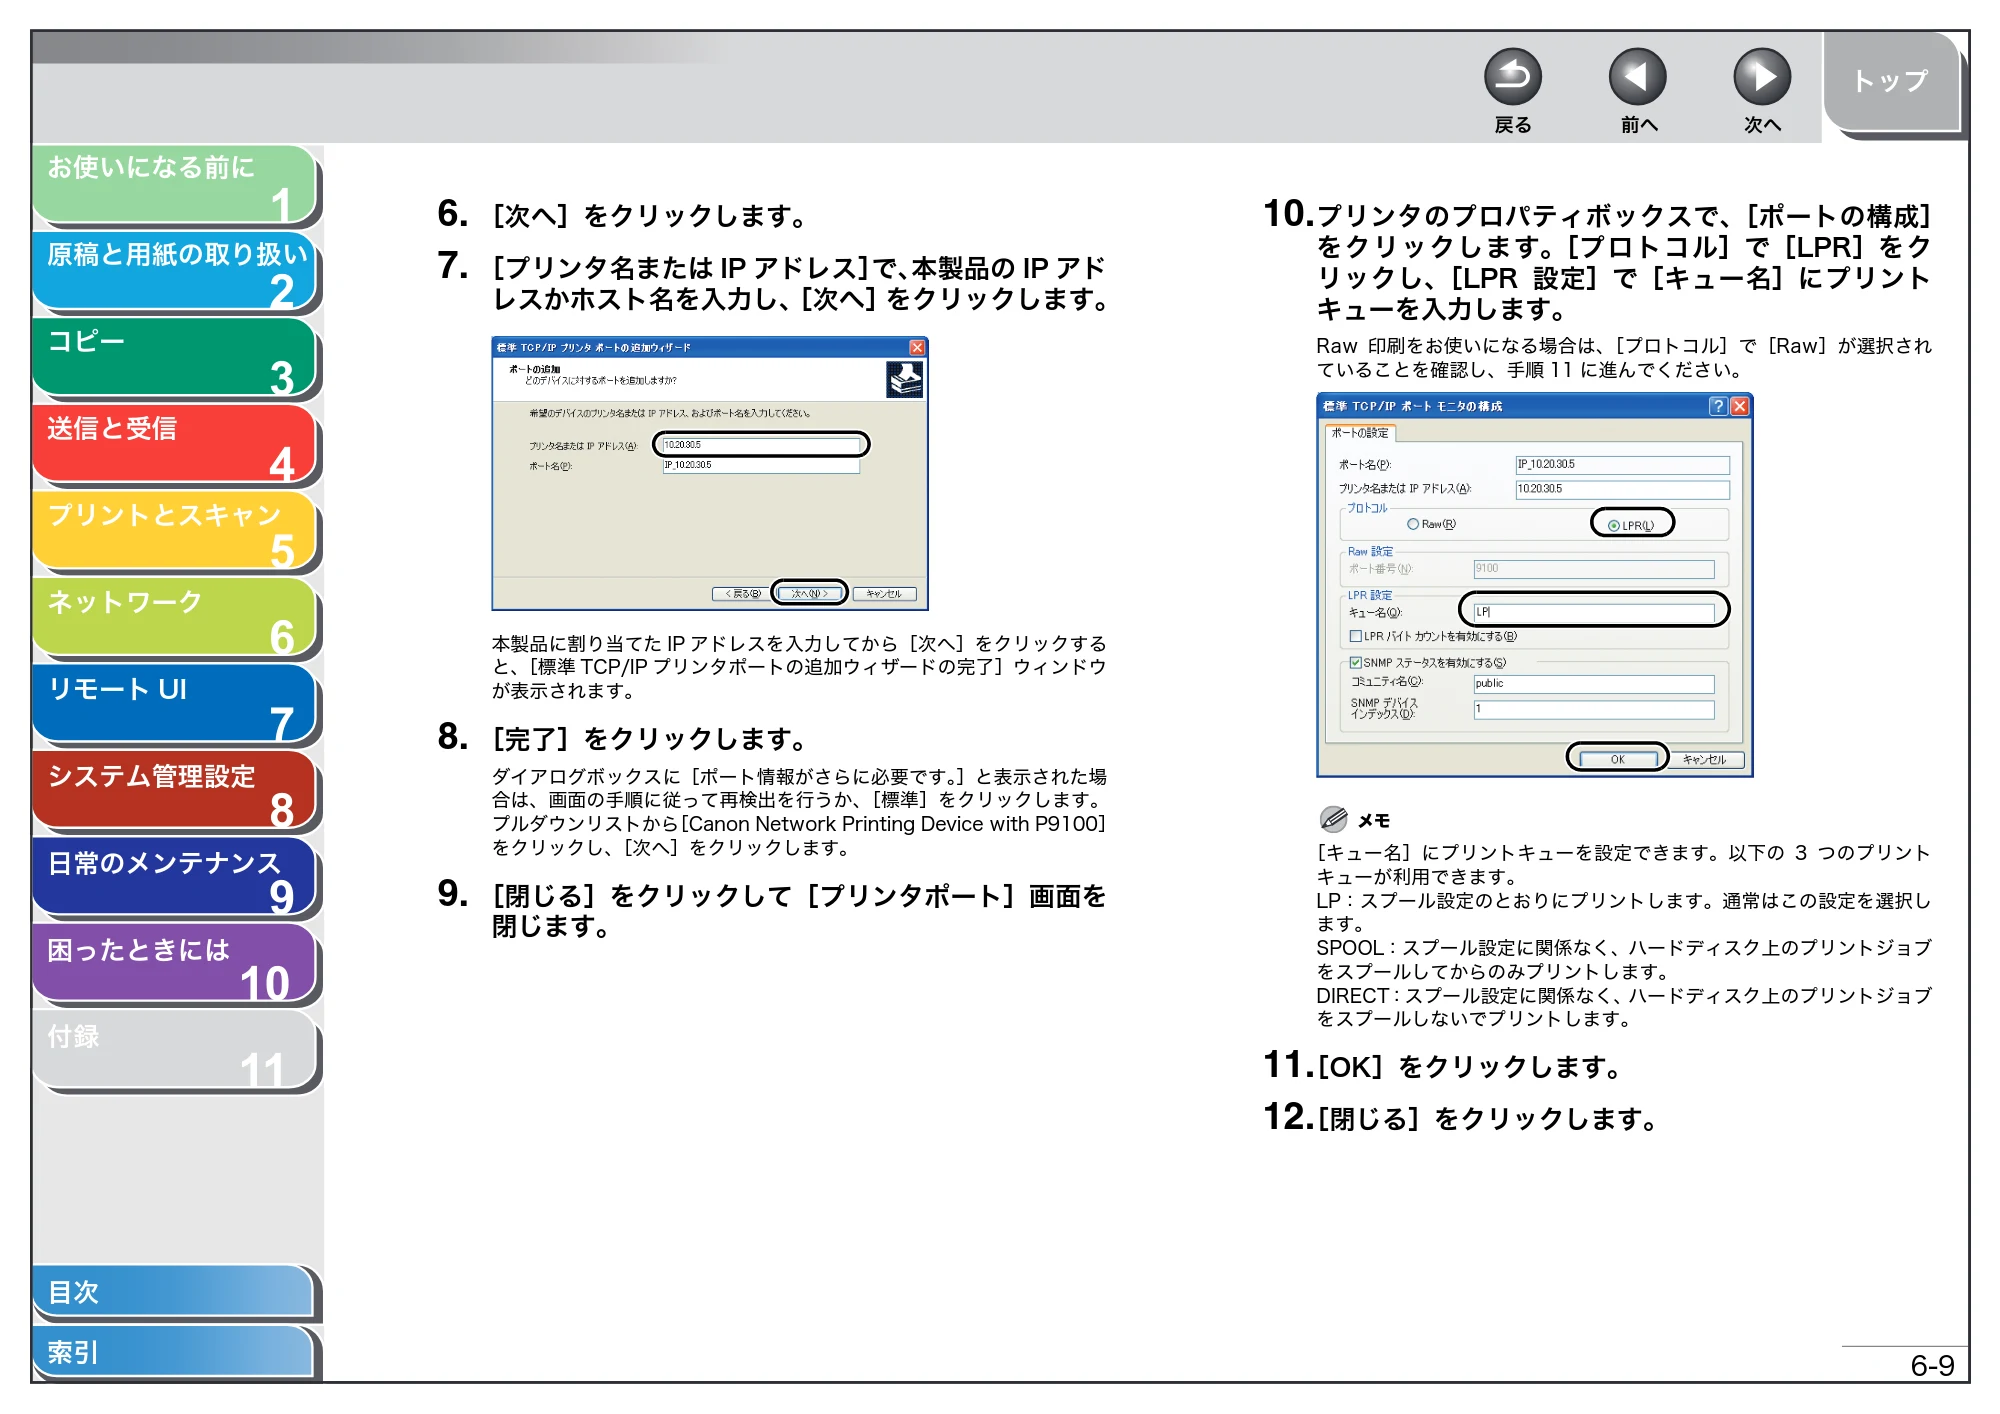This screenshot has width=2000, height=1414.
Task: Click キャンセル in the port monitor dialog
Action: [x=1704, y=760]
